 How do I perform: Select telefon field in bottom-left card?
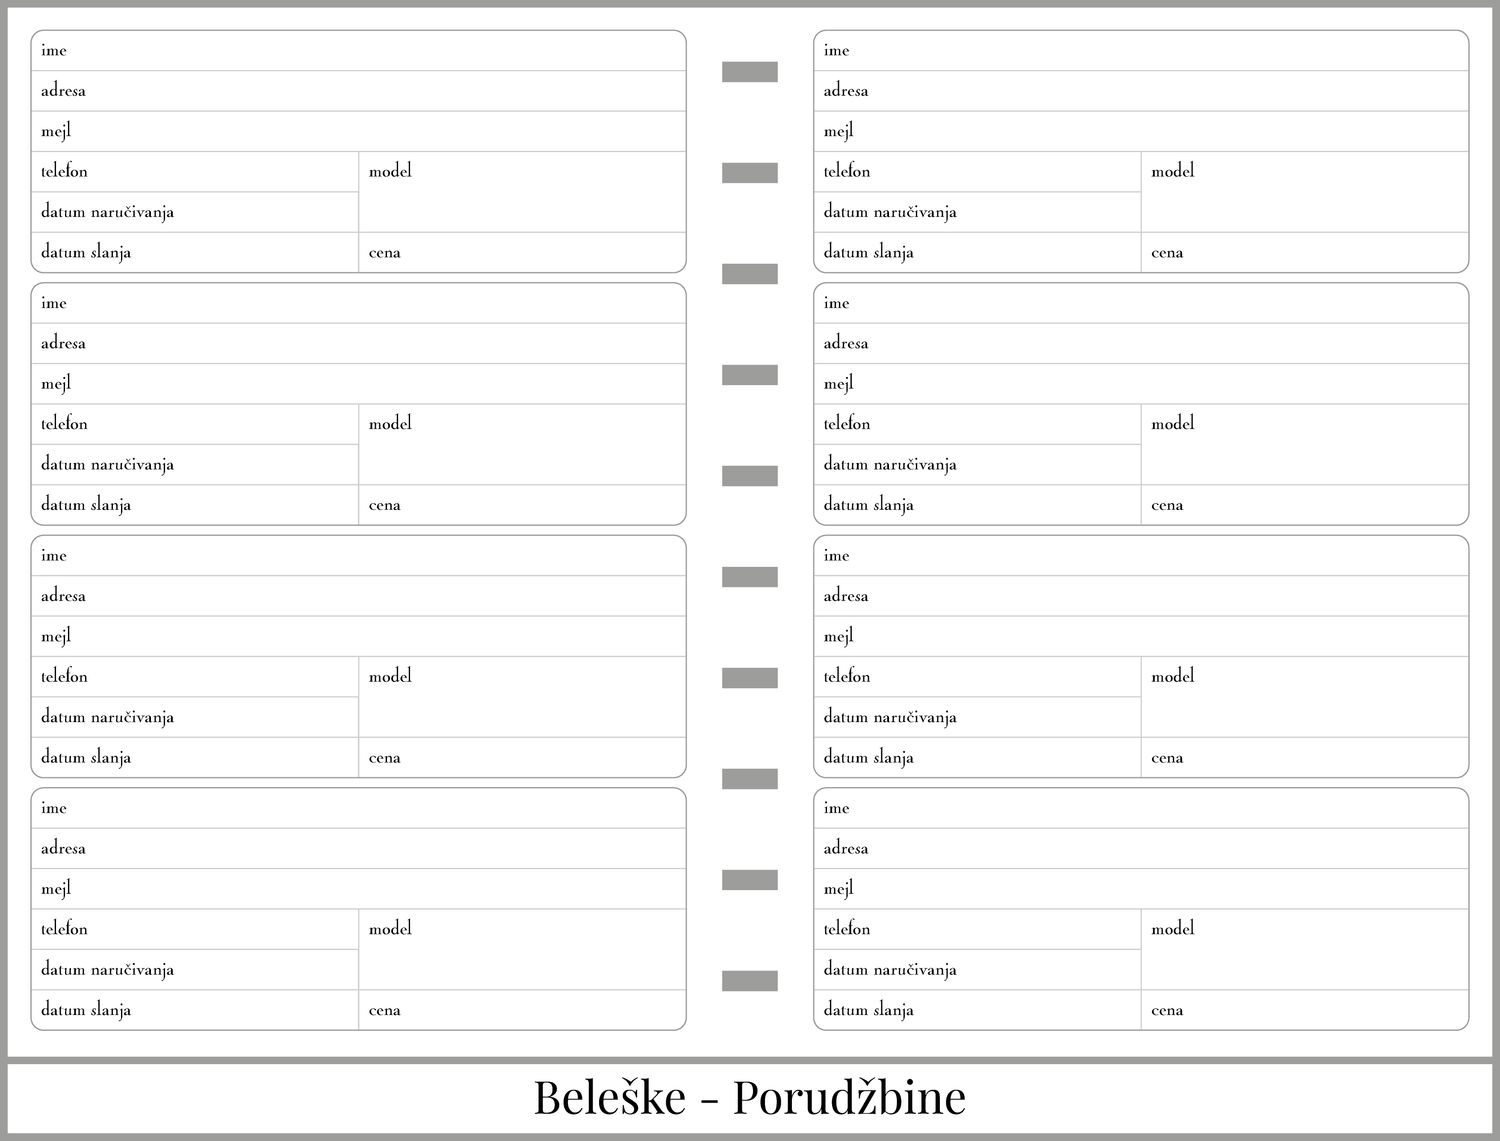pyautogui.click(x=195, y=929)
